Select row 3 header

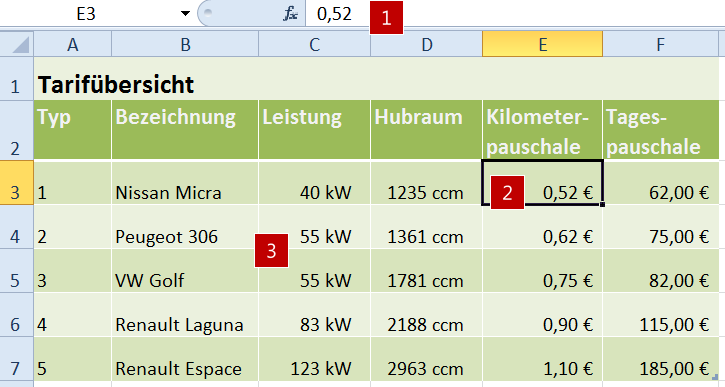pyautogui.click(x=17, y=183)
